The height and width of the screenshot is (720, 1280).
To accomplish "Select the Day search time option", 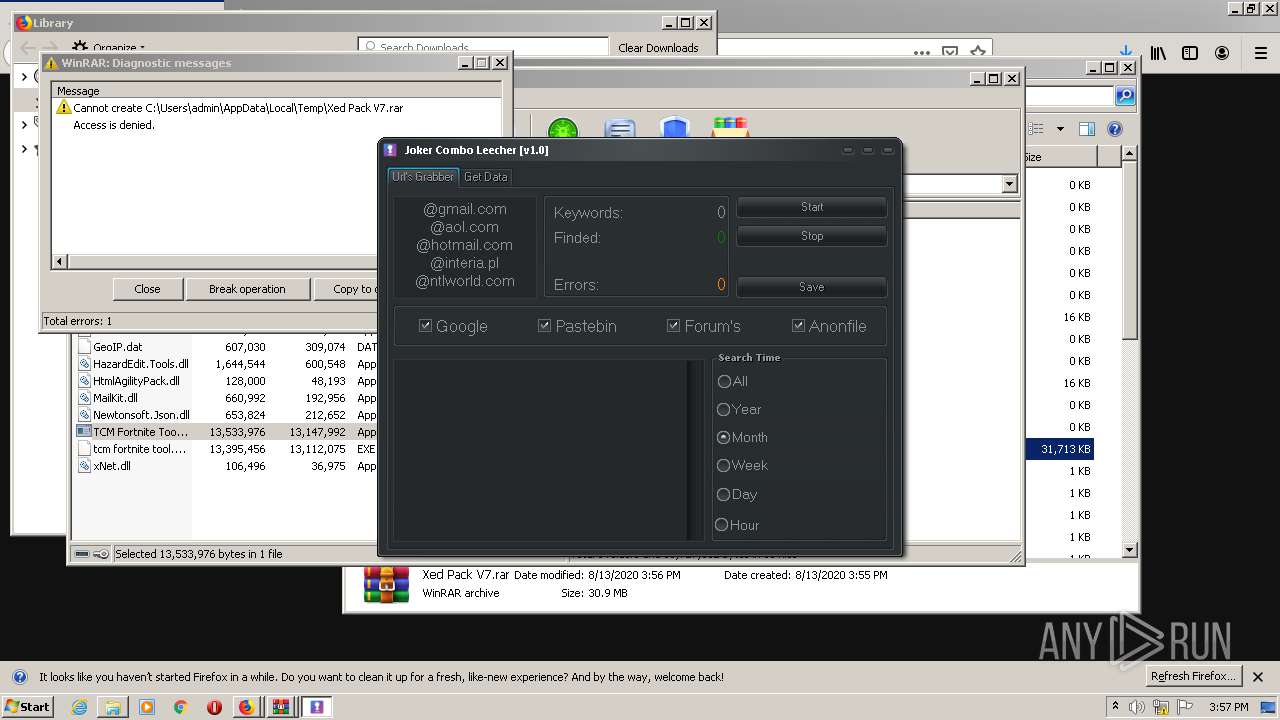I will [x=723, y=494].
